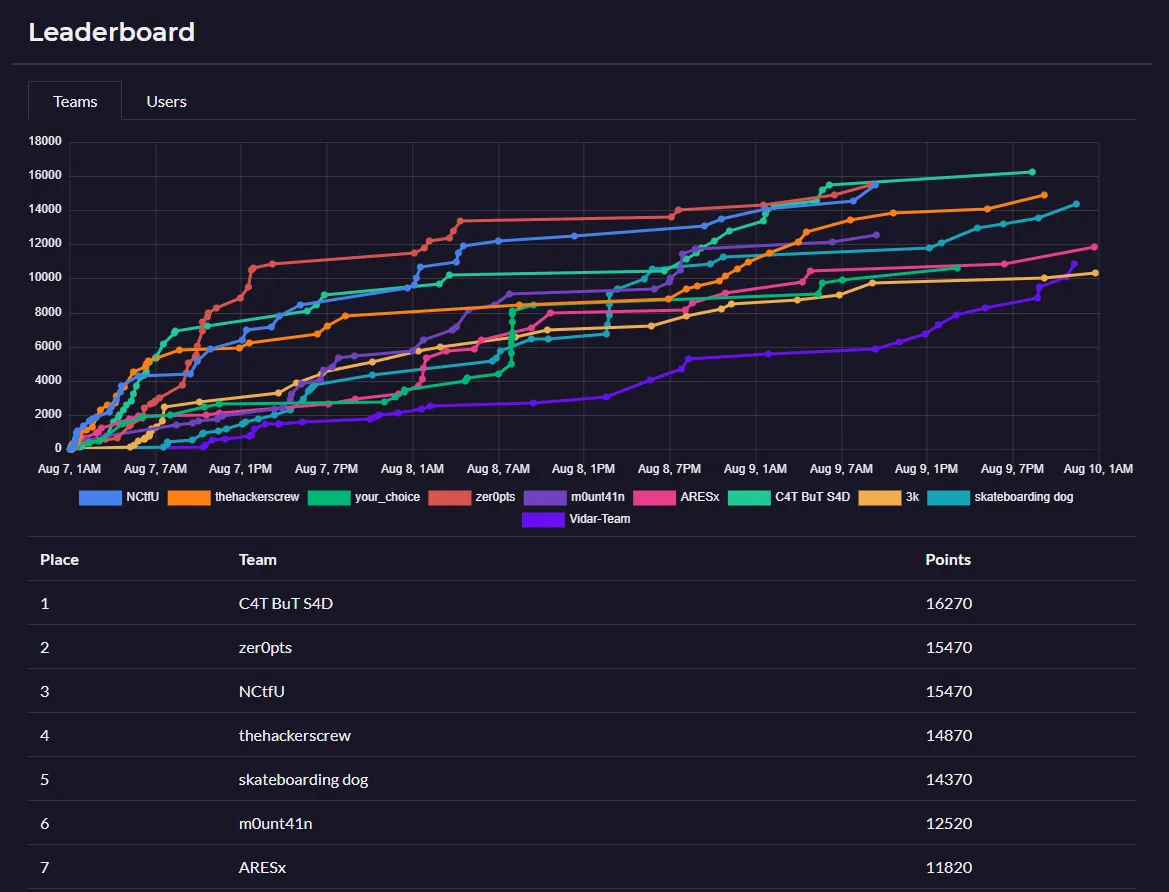
Task: Click the final data point of C4T BuT S4D line
Action: pos(1032,172)
